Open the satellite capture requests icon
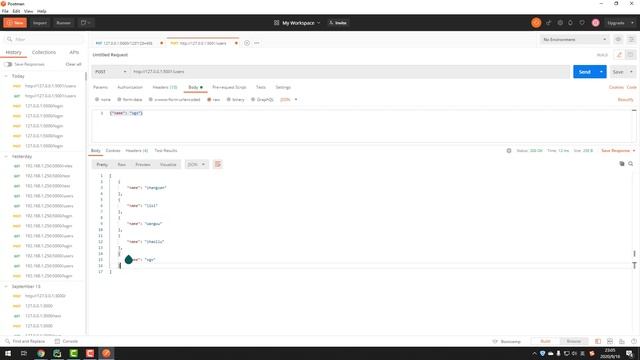640x360 pixels. [548, 23]
